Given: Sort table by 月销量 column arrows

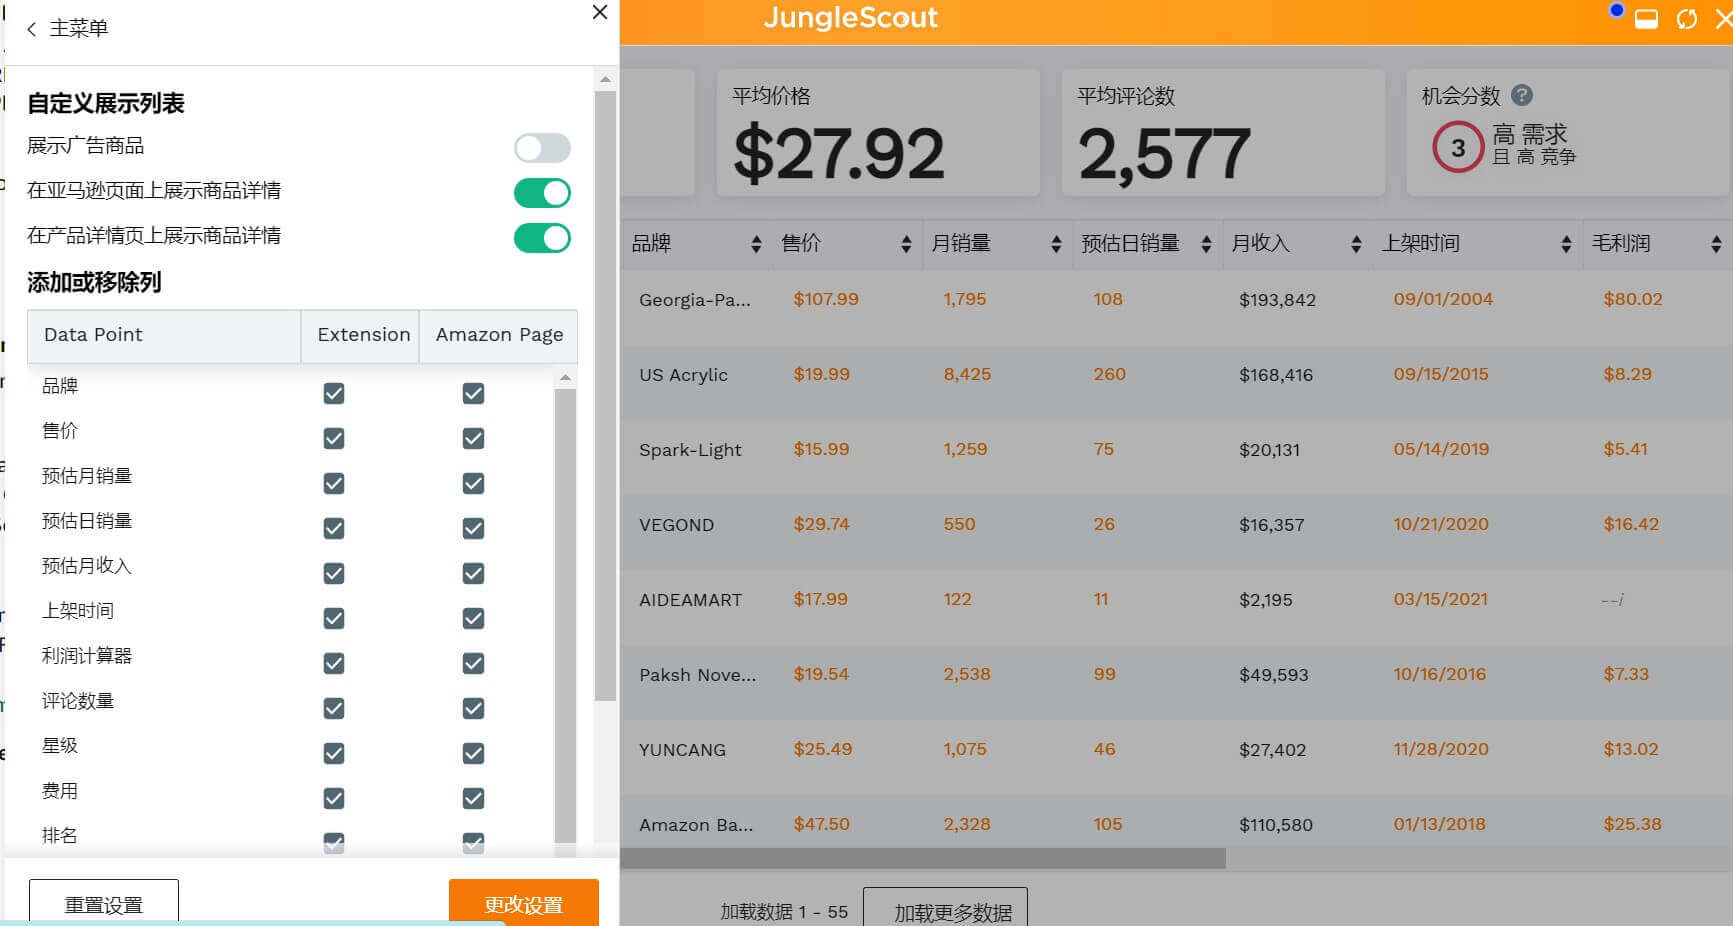Looking at the screenshot, I should tap(1056, 244).
